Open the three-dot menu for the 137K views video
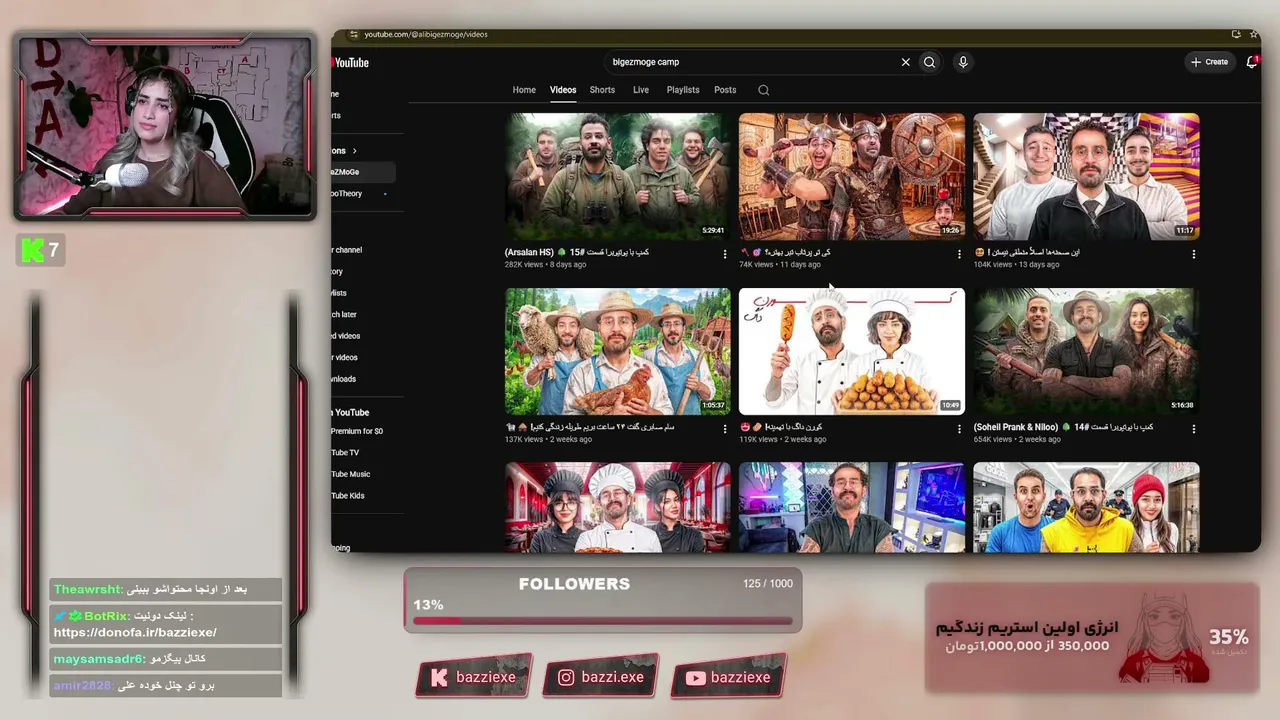This screenshot has width=1280, height=720. (725, 428)
